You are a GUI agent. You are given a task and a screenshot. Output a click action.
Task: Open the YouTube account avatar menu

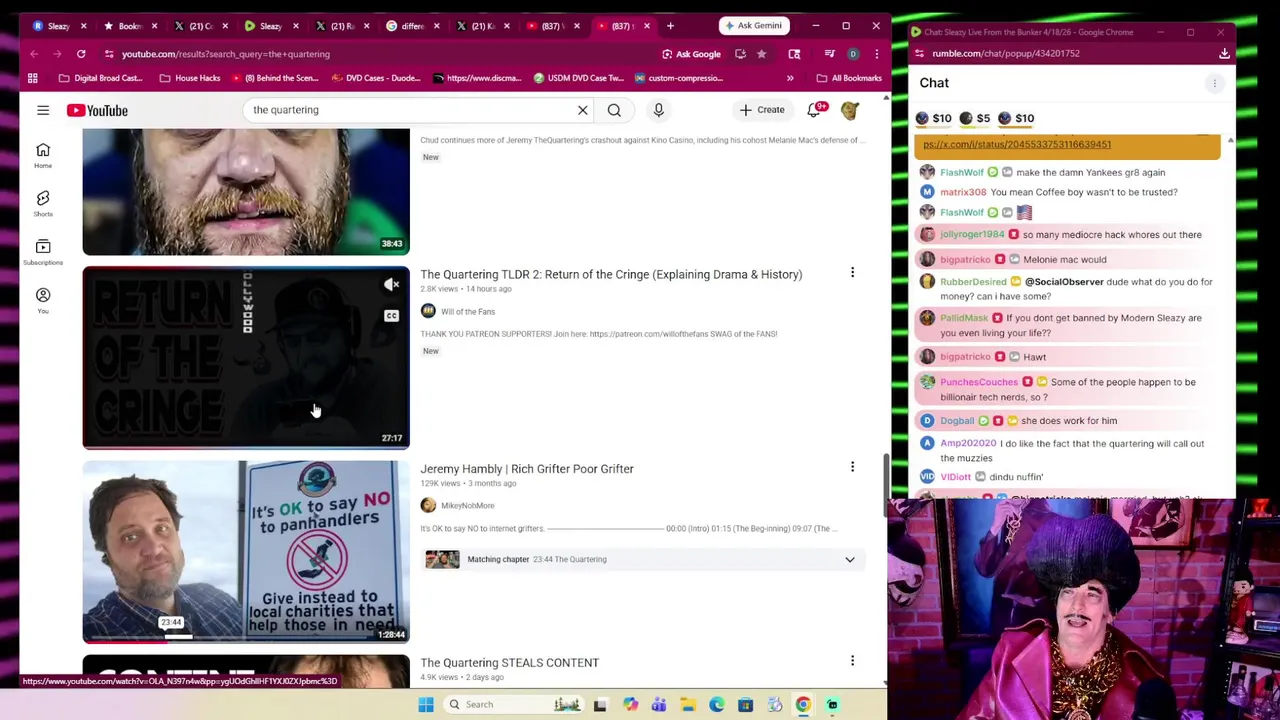pyautogui.click(x=850, y=110)
